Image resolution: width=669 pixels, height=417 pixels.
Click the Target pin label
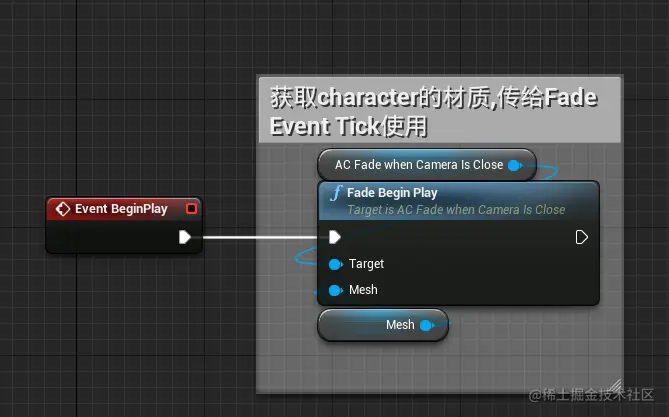(x=366, y=264)
